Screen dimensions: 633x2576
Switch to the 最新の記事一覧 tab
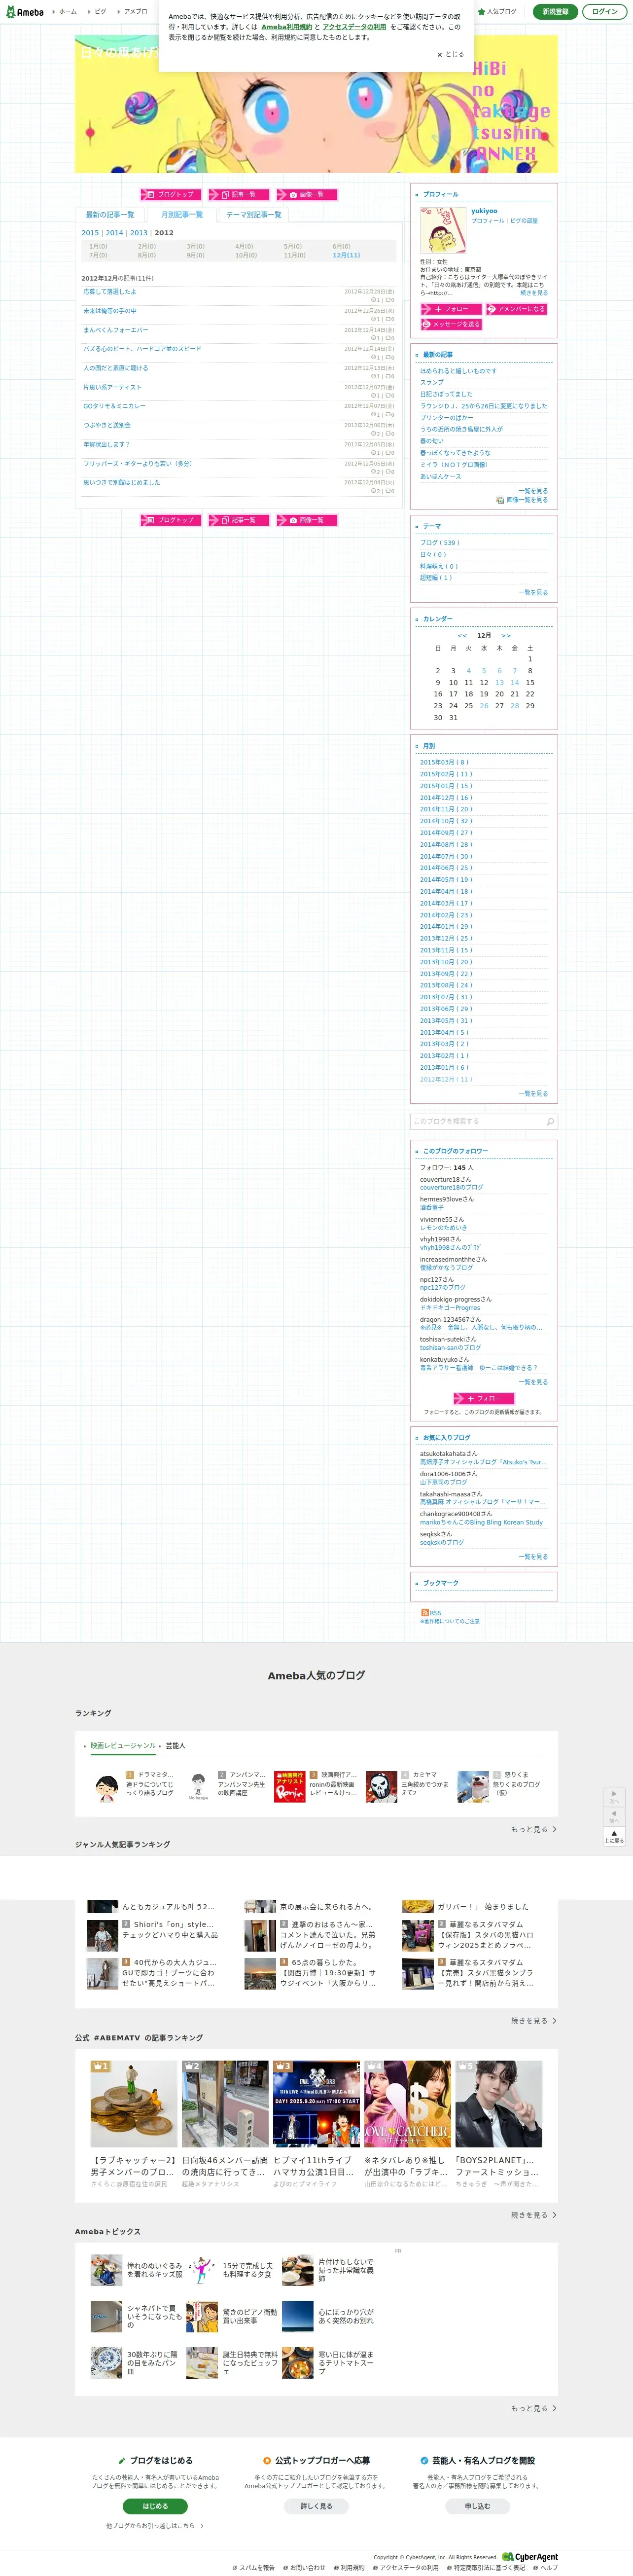pyautogui.click(x=110, y=215)
